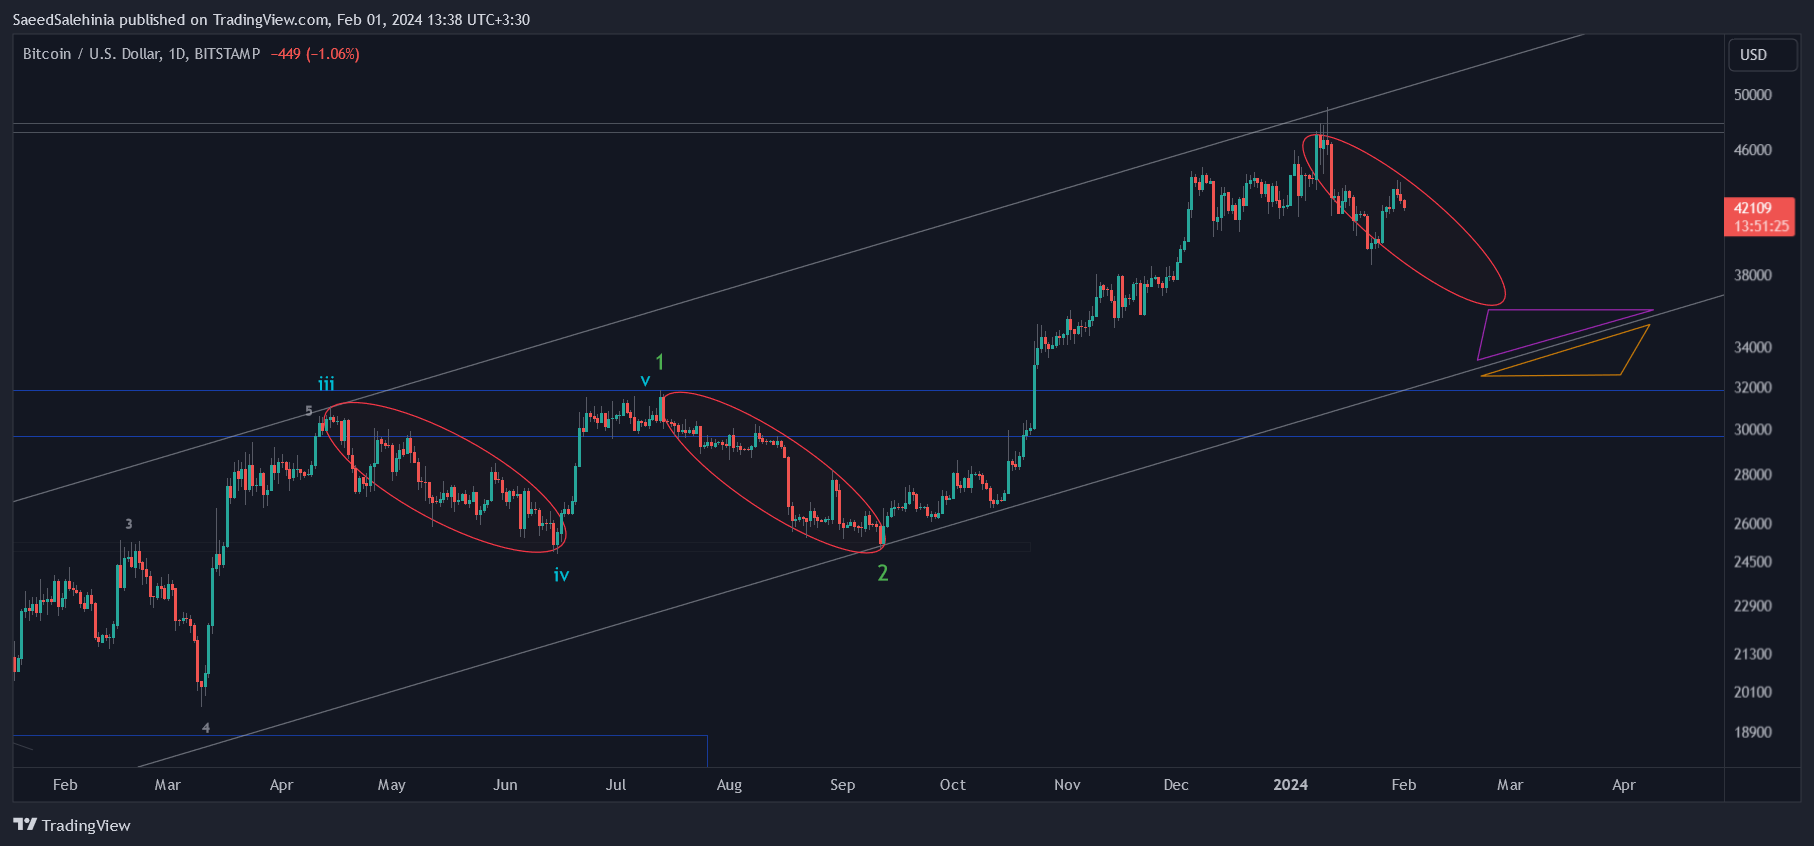Click the 20100 price axis label
This screenshot has width=1814, height=846.
click(x=1752, y=692)
